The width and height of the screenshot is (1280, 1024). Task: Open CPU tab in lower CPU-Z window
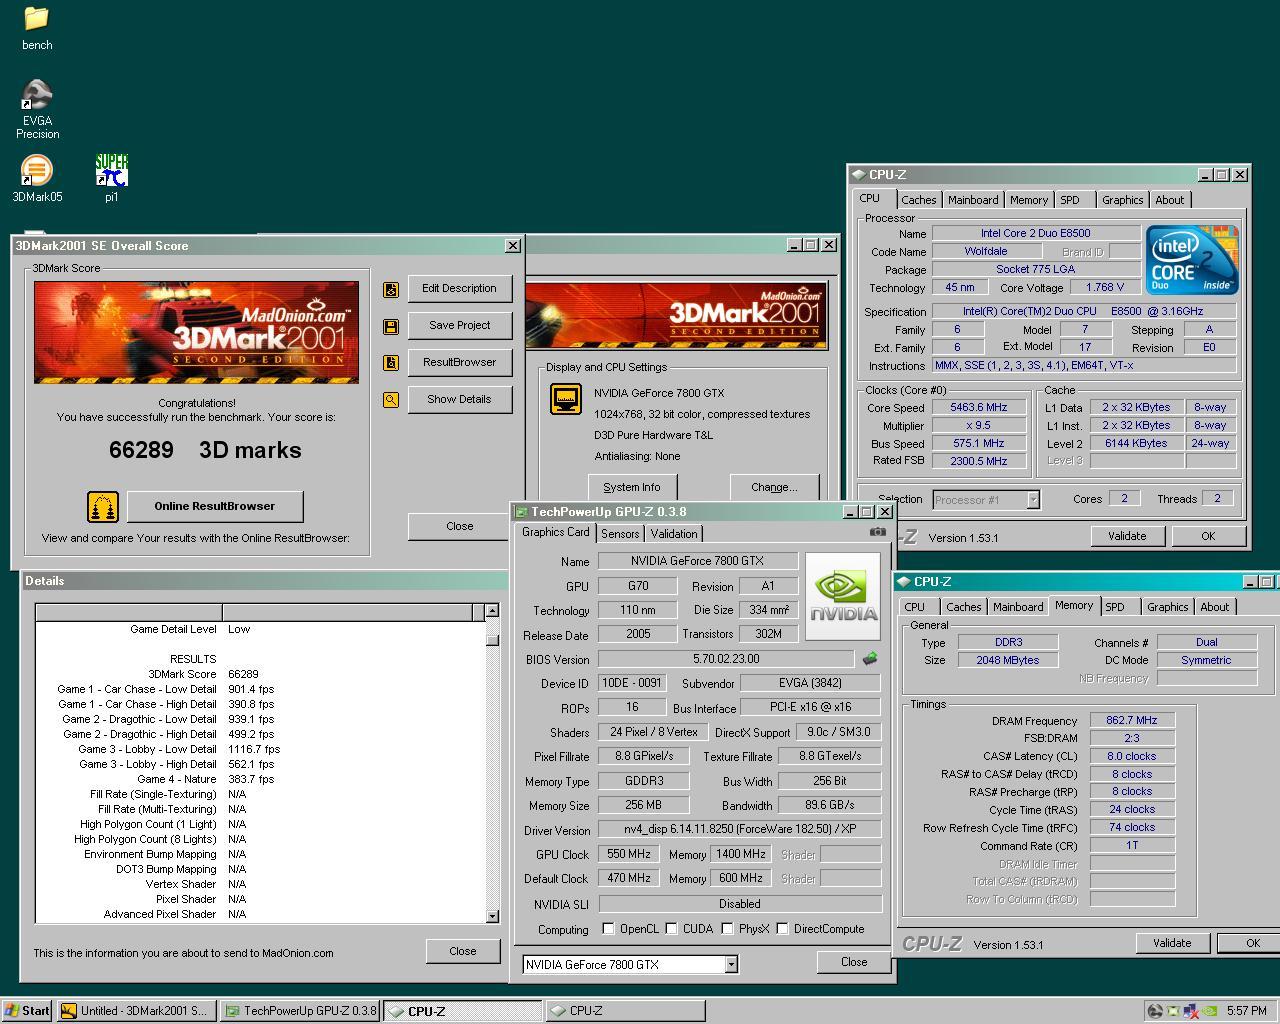point(914,607)
